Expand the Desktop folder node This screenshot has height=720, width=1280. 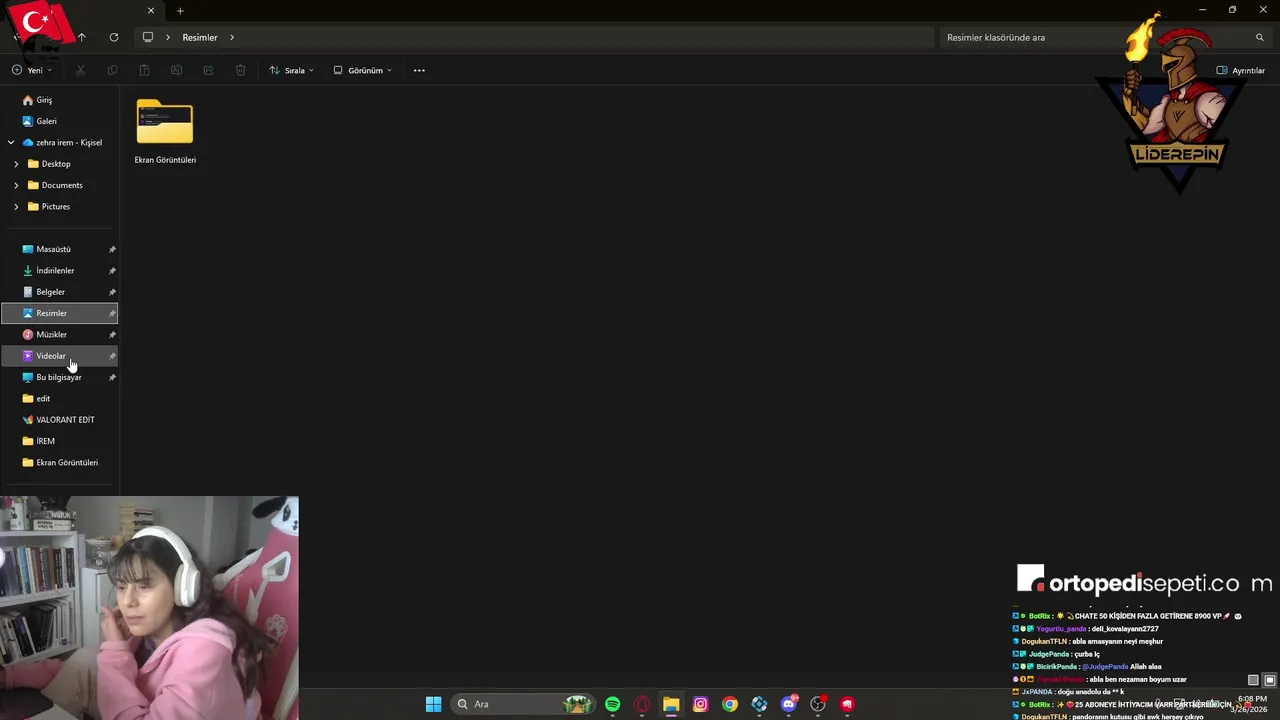click(x=16, y=164)
